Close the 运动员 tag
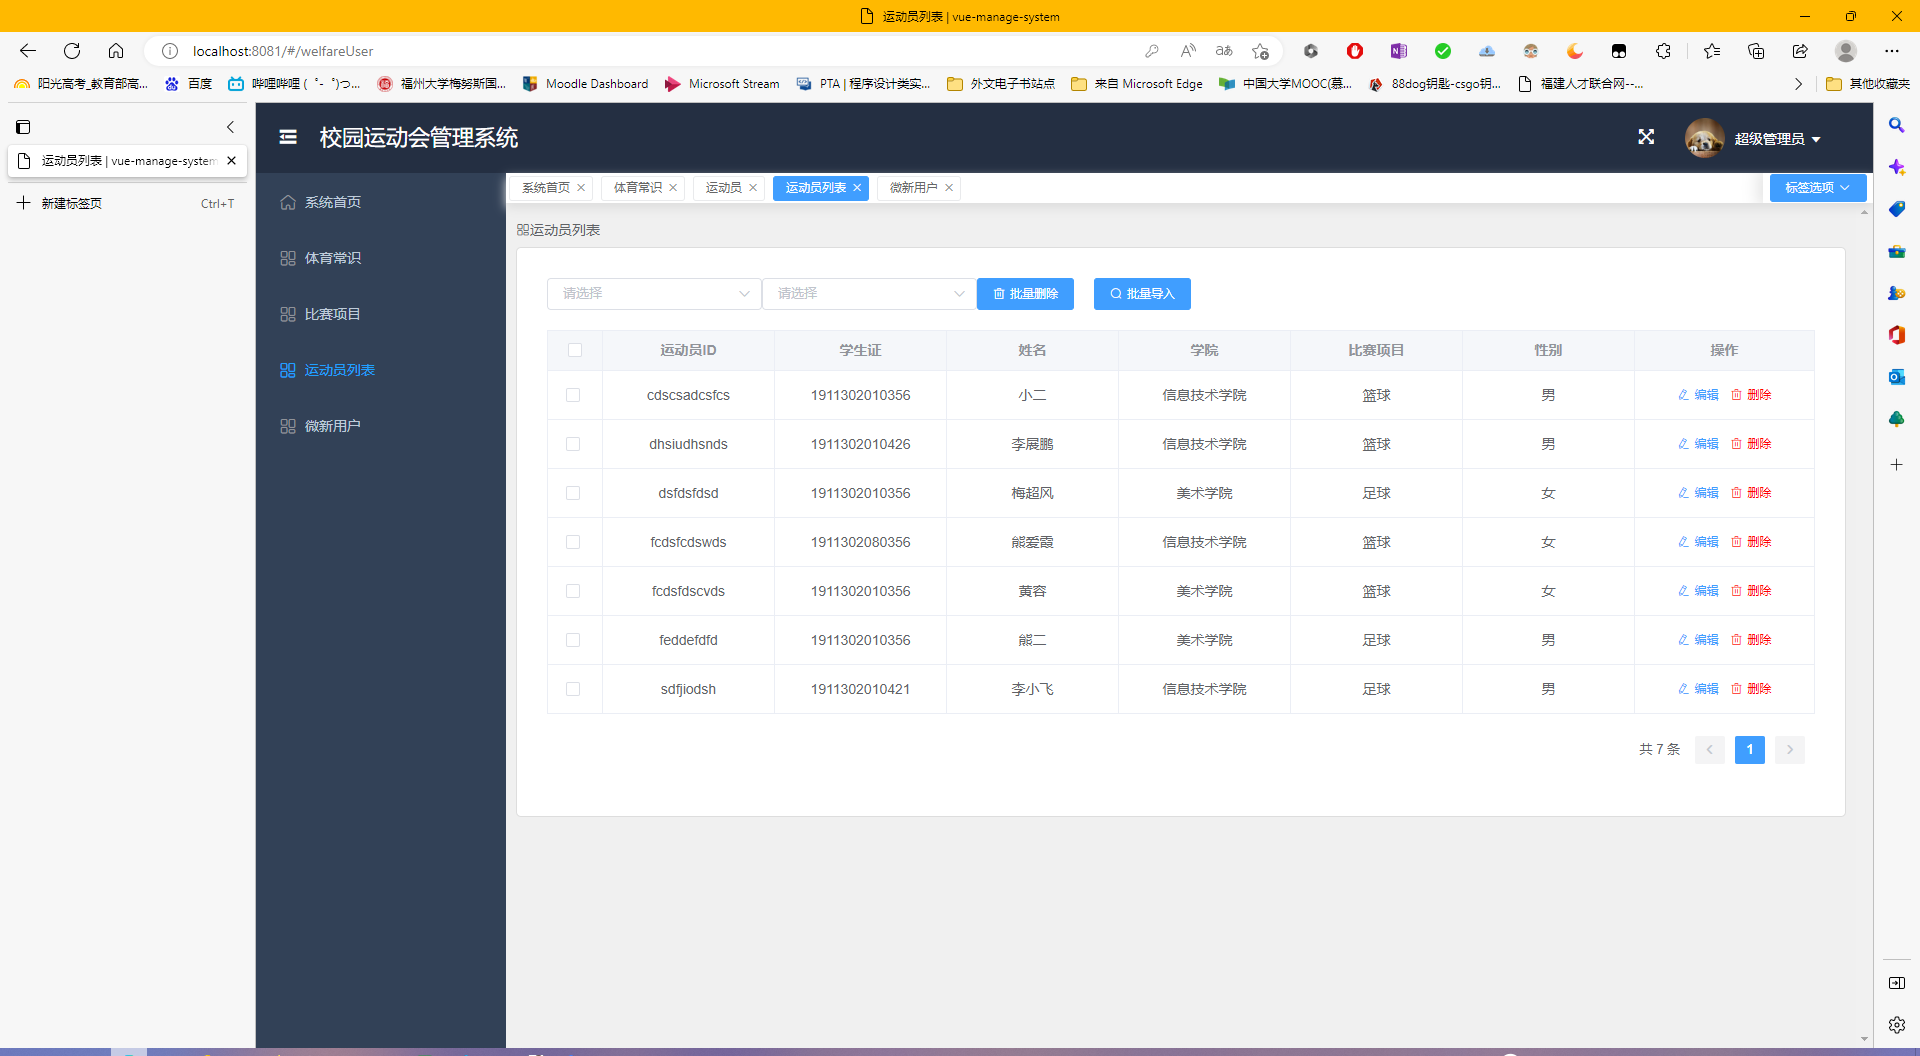This screenshot has width=1920, height=1056. (x=753, y=188)
